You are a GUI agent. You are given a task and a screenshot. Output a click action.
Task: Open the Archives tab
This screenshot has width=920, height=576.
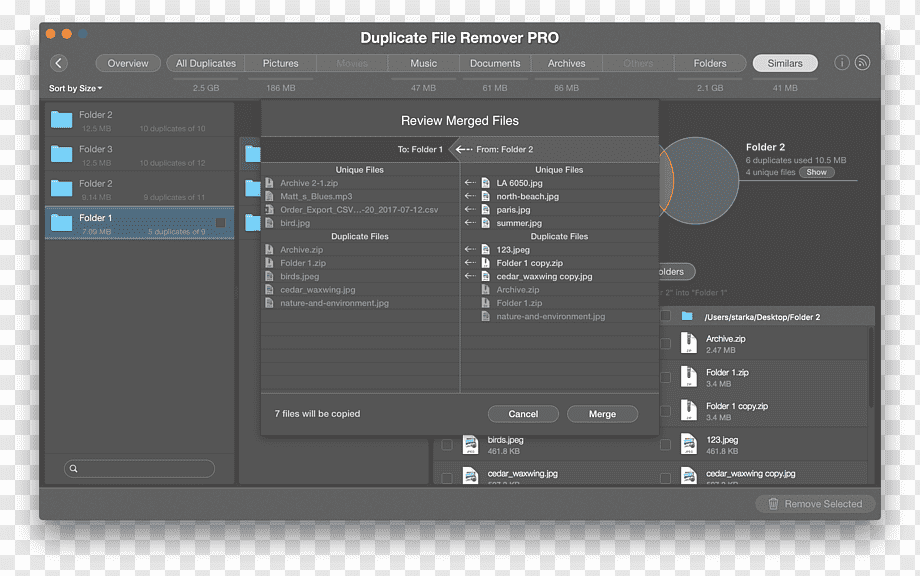(x=567, y=63)
